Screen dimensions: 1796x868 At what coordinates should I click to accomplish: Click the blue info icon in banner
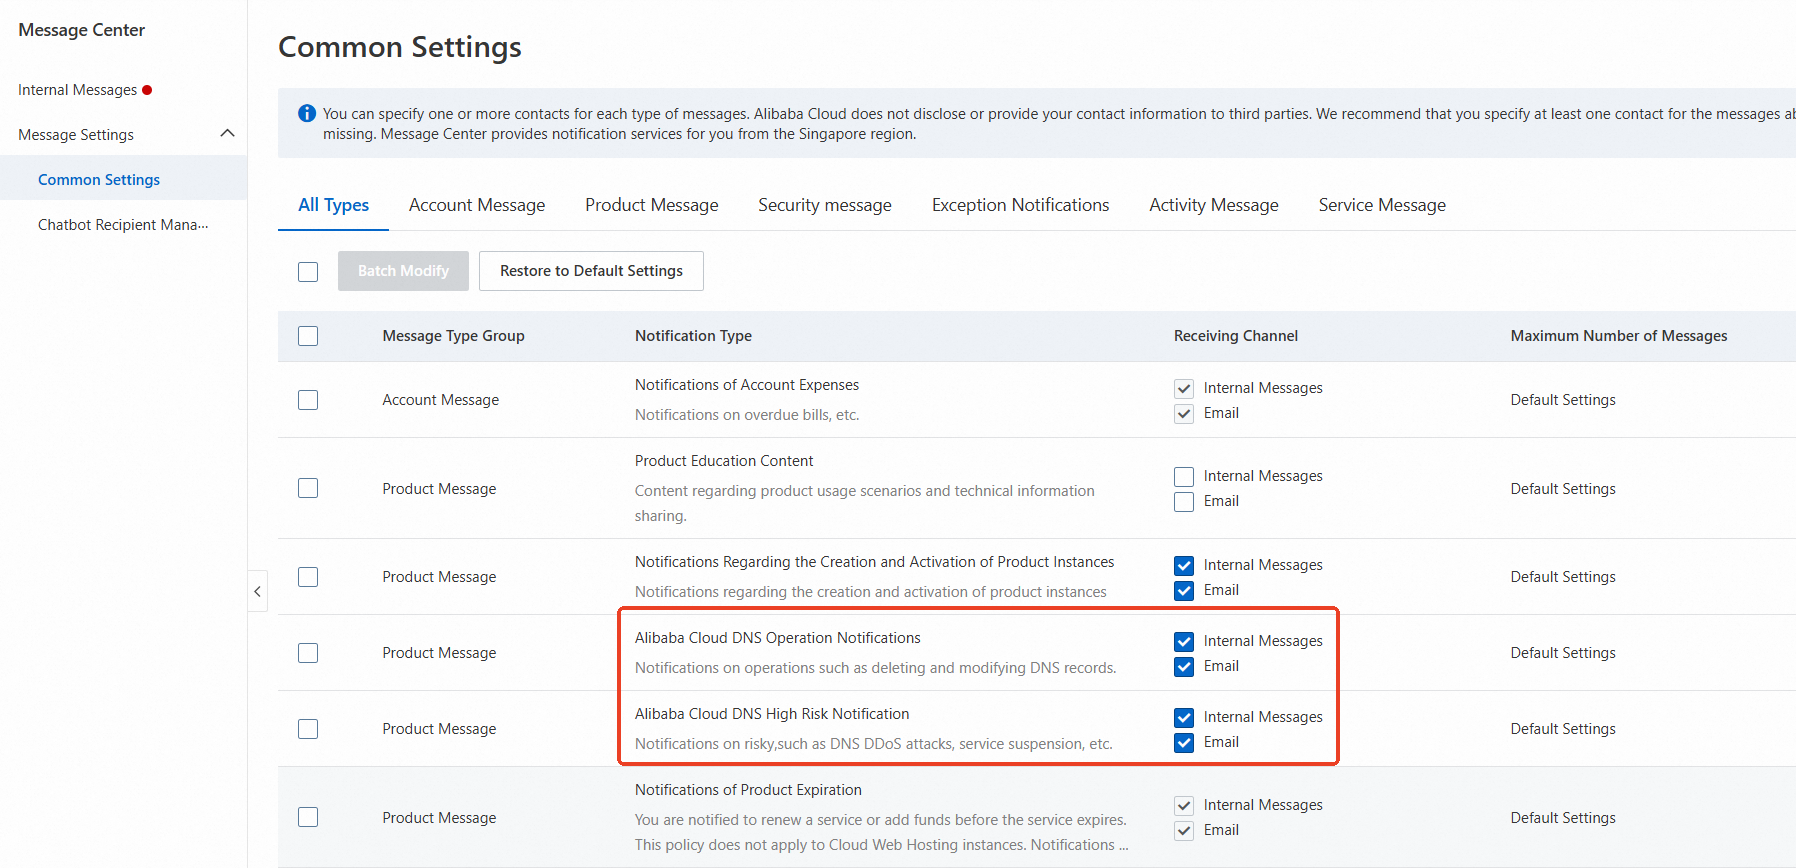pyautogui.click(x=307, y=114)
